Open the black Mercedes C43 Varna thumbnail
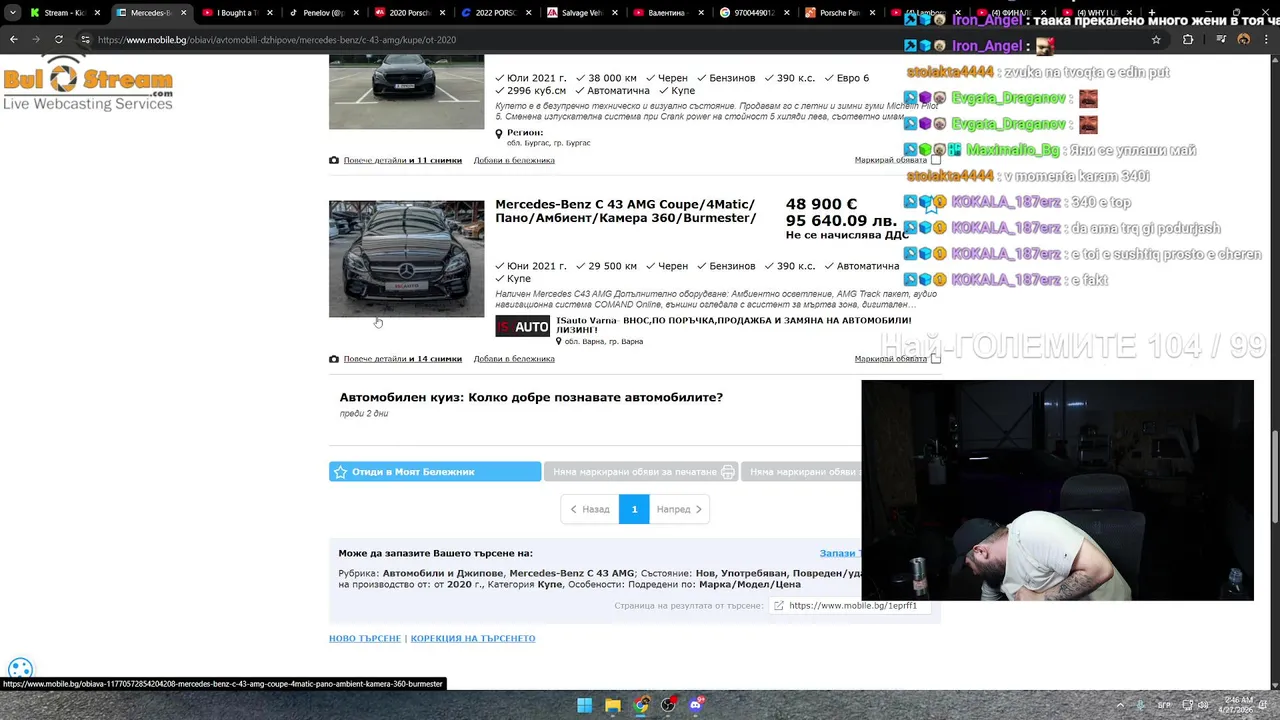 (x=406, y=259)
